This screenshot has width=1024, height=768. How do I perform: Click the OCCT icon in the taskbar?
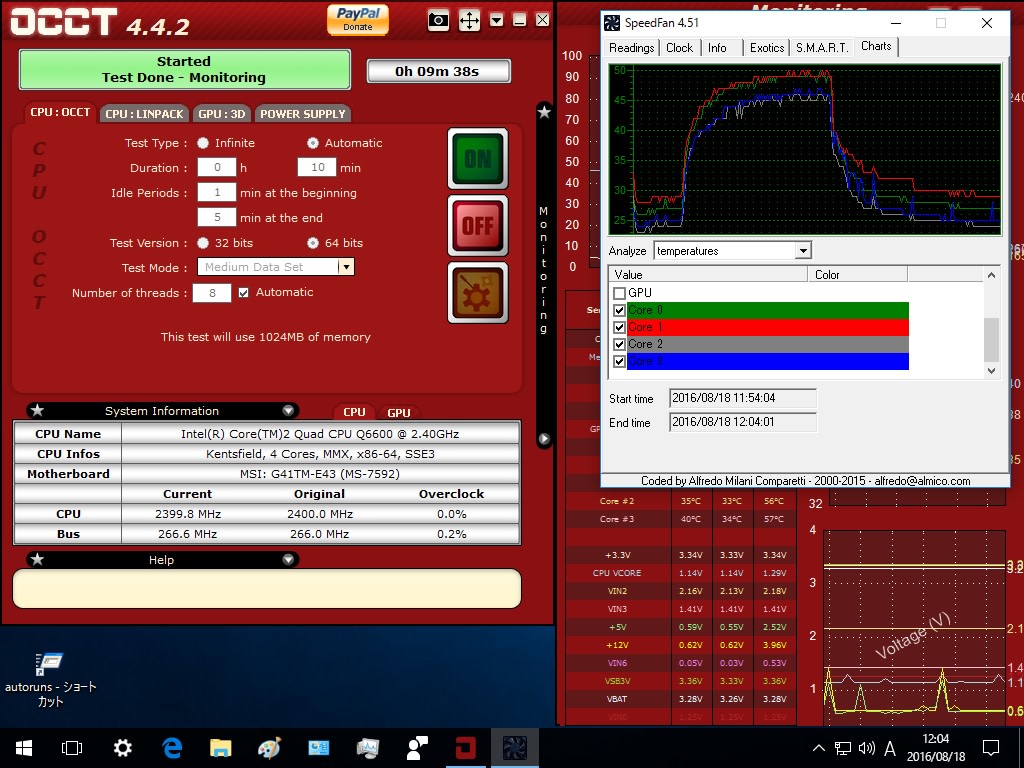pyautogui.click(x=466, y=748)
